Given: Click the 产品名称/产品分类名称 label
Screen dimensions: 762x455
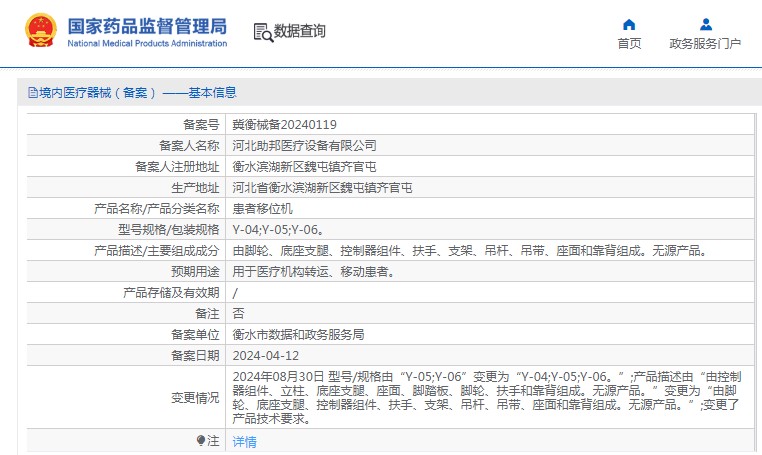Looking at the screenshot, I should tap(156, 209).
